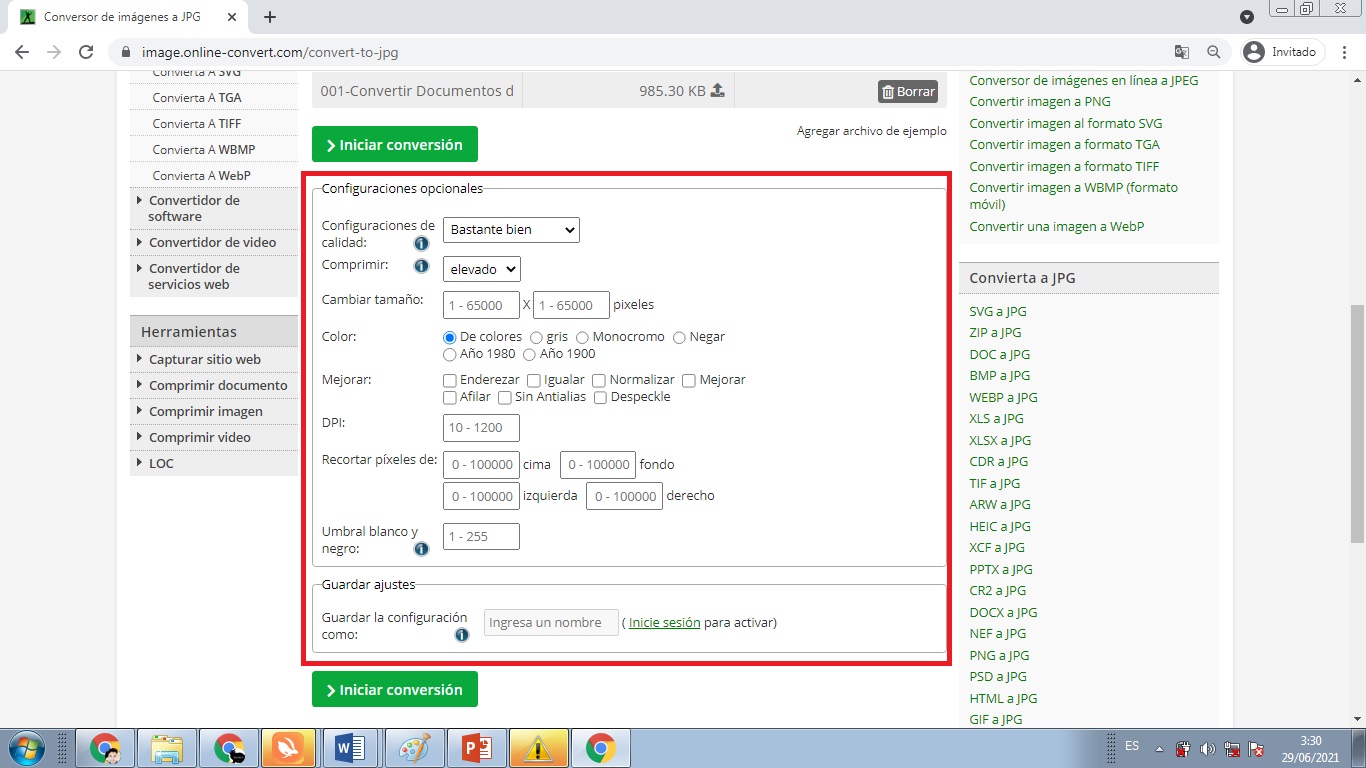
Task: Open the Comprimir dropdown set to elevado
Action: point(481,269)
